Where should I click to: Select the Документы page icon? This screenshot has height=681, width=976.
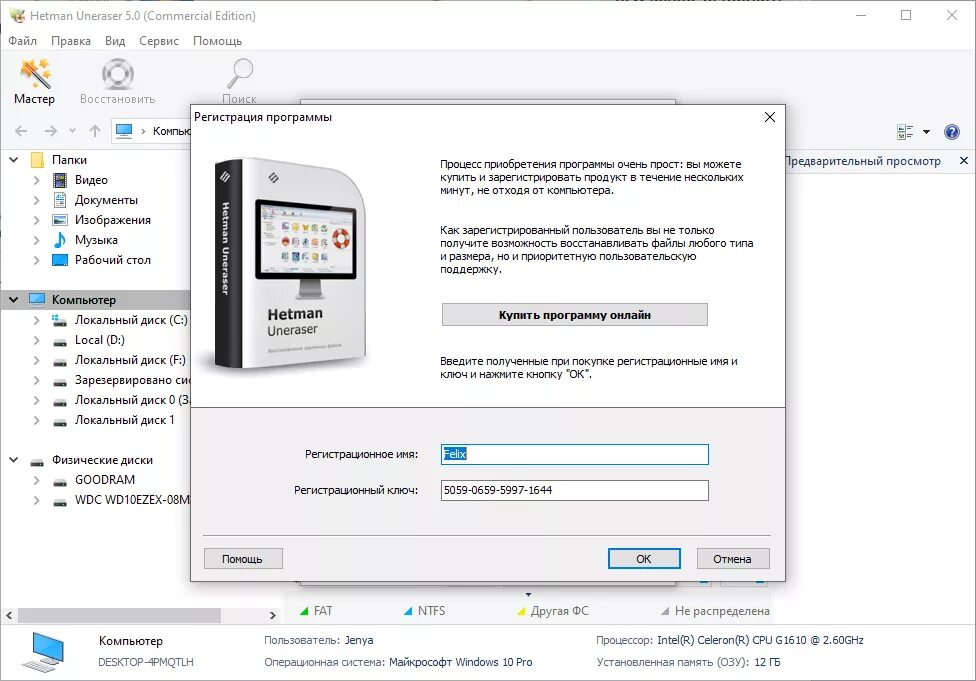pyautogui.click(x=60, y=200)
